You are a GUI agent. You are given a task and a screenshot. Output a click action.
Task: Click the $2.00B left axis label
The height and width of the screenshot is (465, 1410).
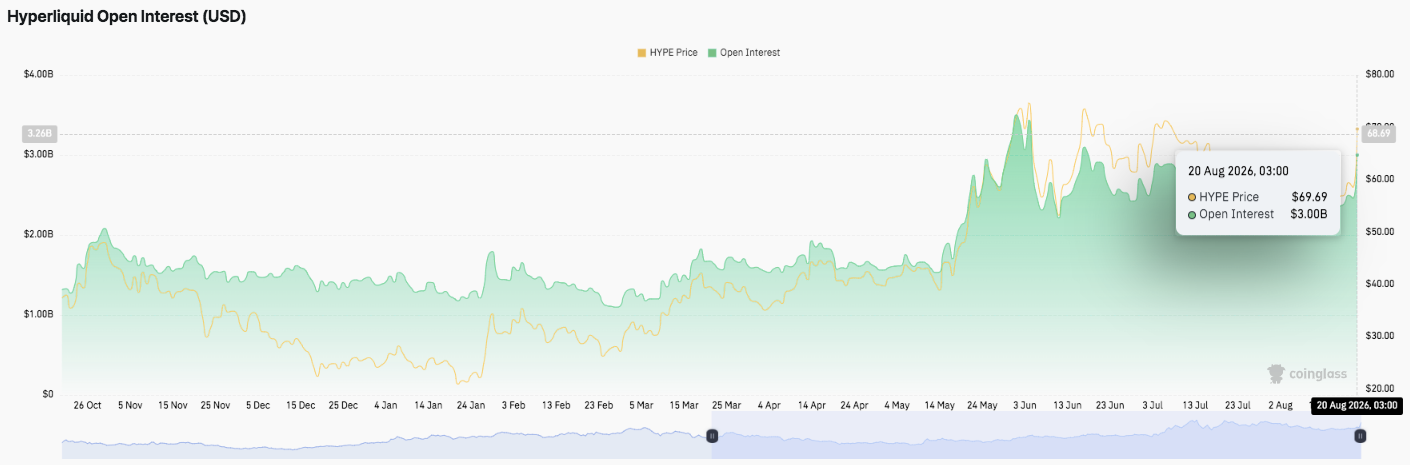point(39,234)
